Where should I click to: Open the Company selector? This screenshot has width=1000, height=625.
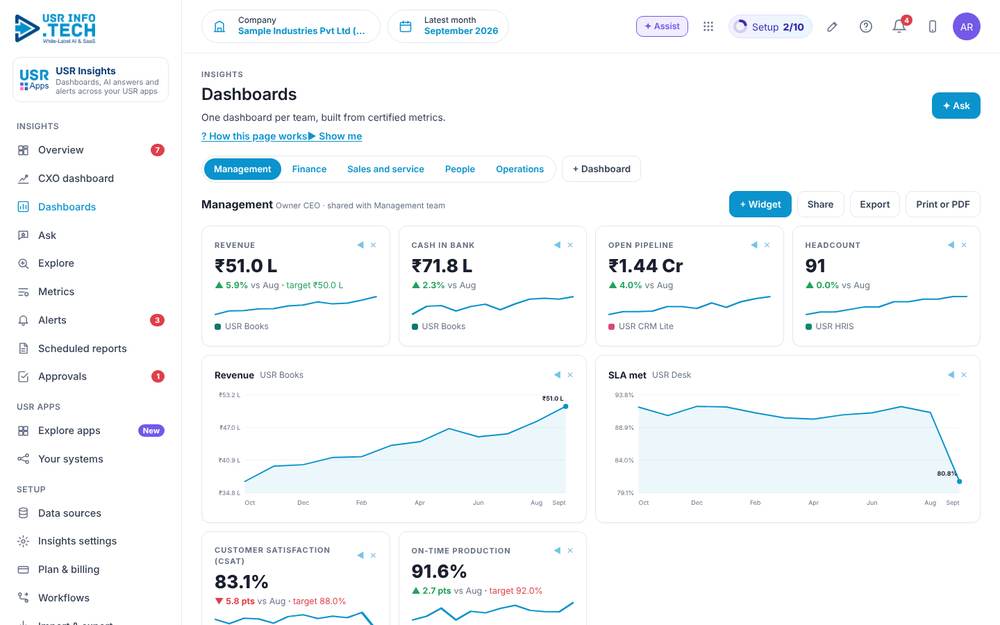point(291,26)
